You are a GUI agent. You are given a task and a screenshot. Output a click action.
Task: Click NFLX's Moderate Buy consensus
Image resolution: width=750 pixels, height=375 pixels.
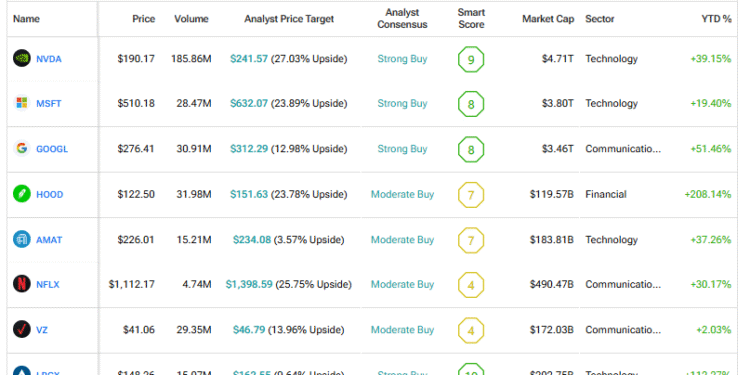[402, 285]
